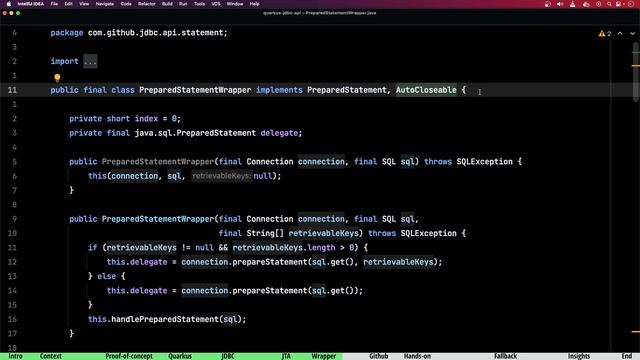
Task: Jump to next highlighted problem arrow
Action: click(x=632, y=33)
